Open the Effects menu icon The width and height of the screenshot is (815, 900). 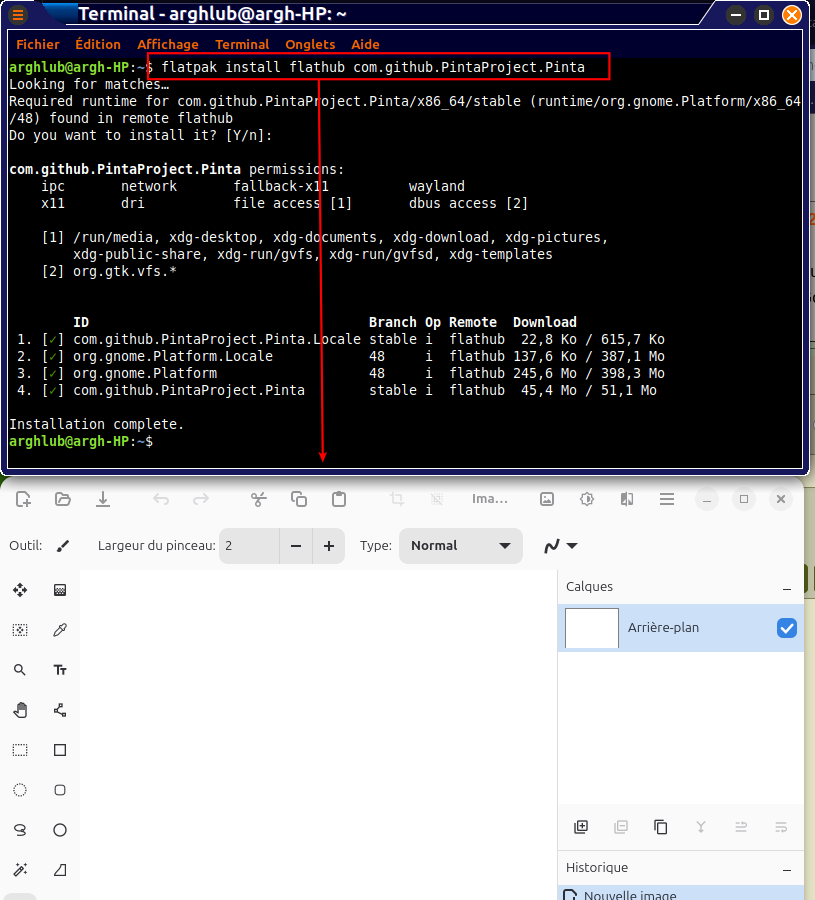pyautogui.click(x=627, y=499)
